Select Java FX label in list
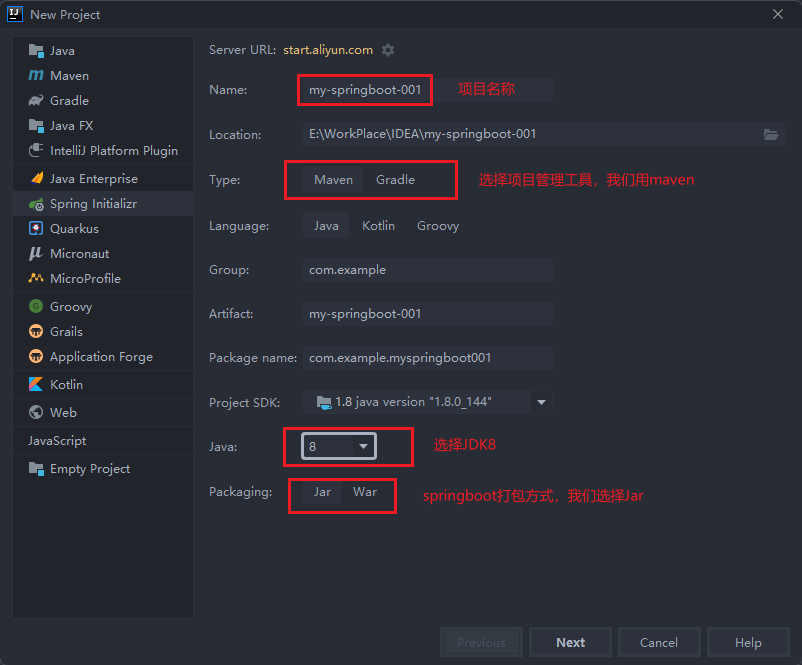802x665 pixels. tap(72, 126)
